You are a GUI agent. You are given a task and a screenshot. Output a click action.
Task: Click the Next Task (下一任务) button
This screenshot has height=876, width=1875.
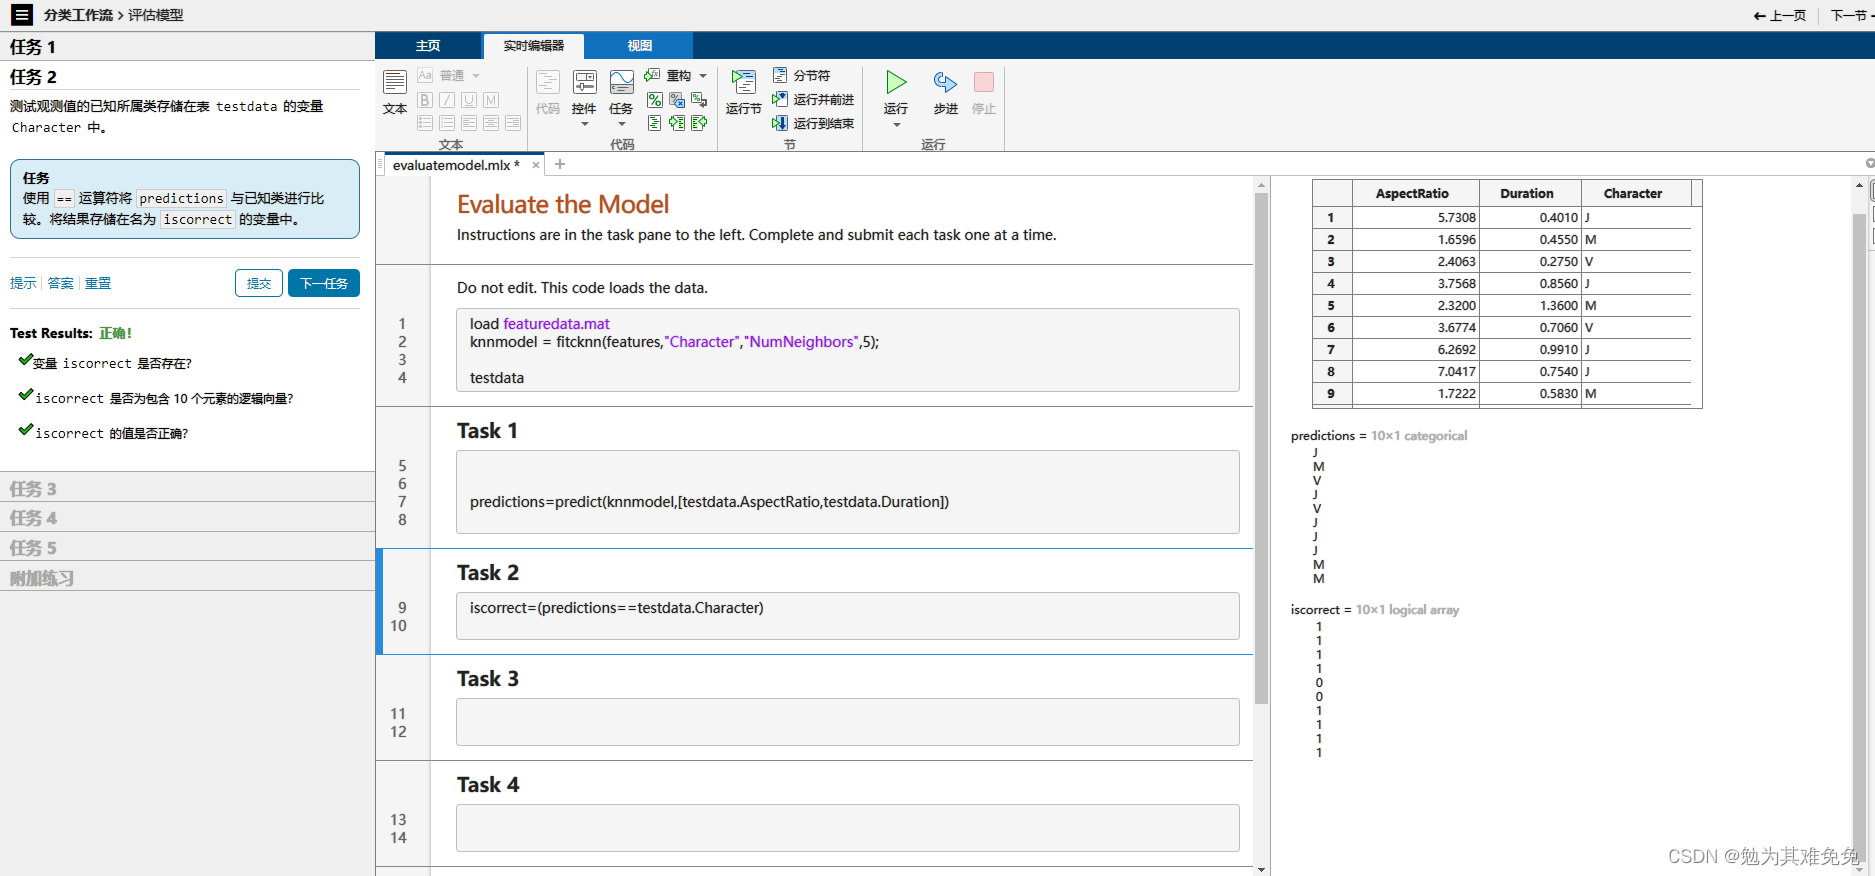coord(324,283)
